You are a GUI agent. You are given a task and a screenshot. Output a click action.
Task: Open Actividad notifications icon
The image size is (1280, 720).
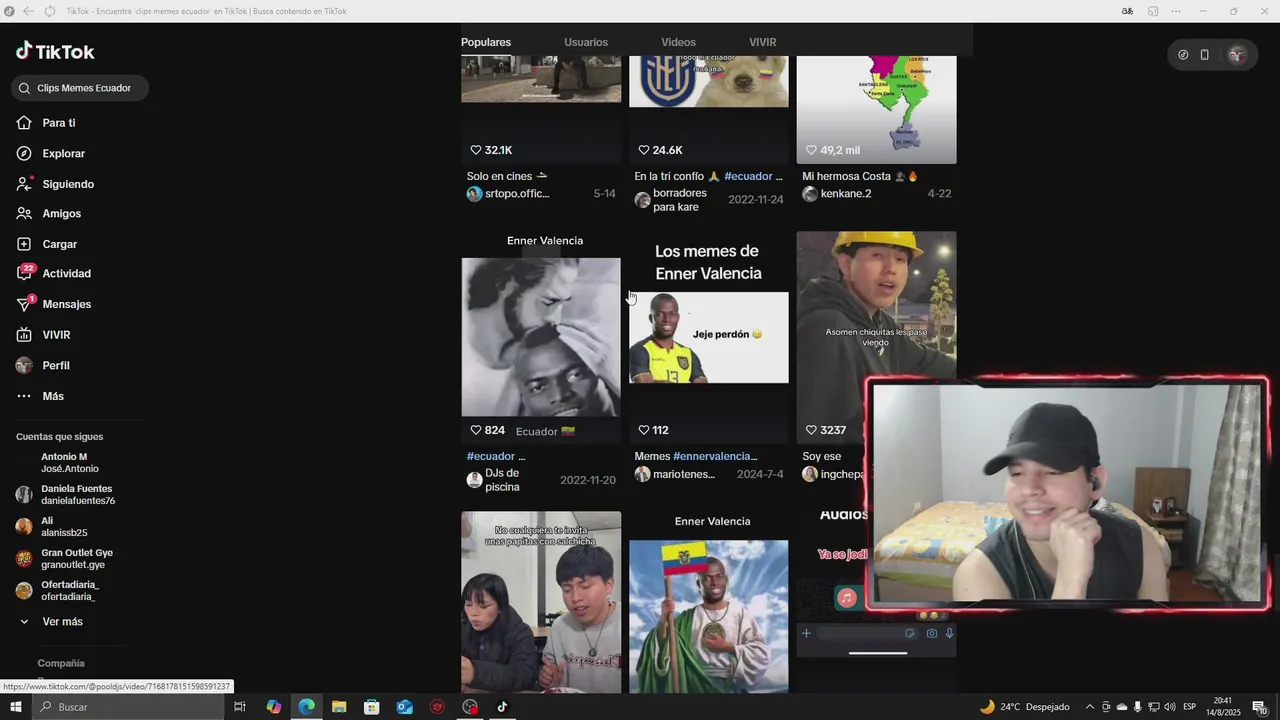[x=24, y=274]
